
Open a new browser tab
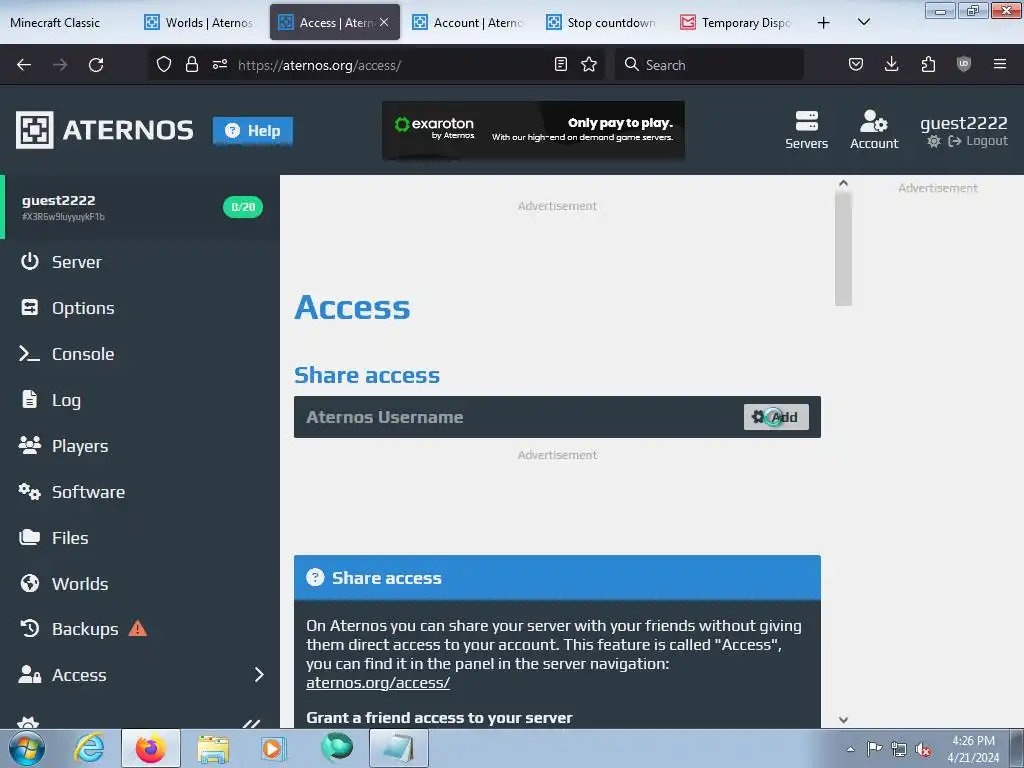point(824,22)
